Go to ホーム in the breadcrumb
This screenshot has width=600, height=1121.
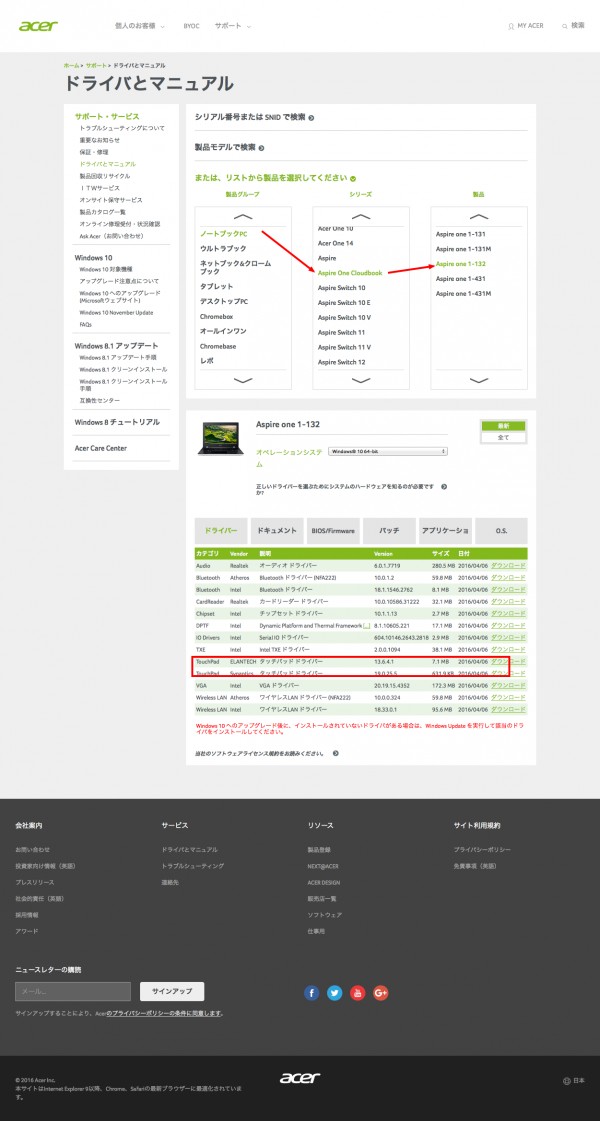point(72,65)
